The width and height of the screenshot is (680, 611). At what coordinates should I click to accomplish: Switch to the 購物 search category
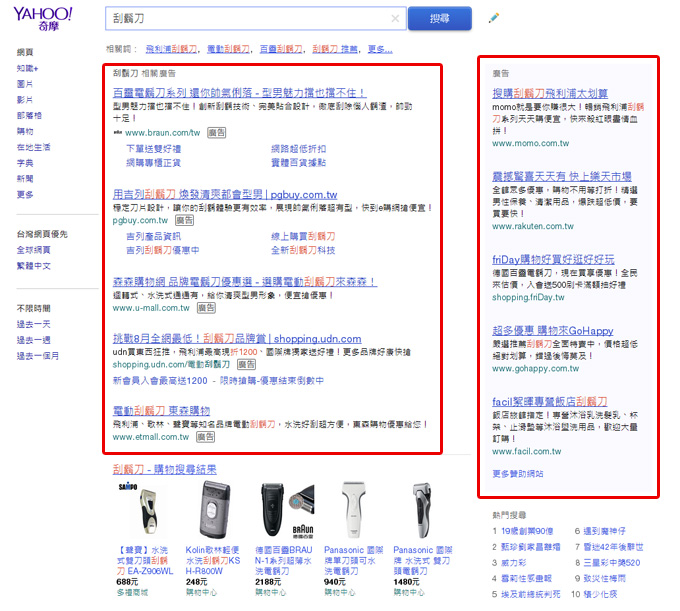(x=25, y=131)
